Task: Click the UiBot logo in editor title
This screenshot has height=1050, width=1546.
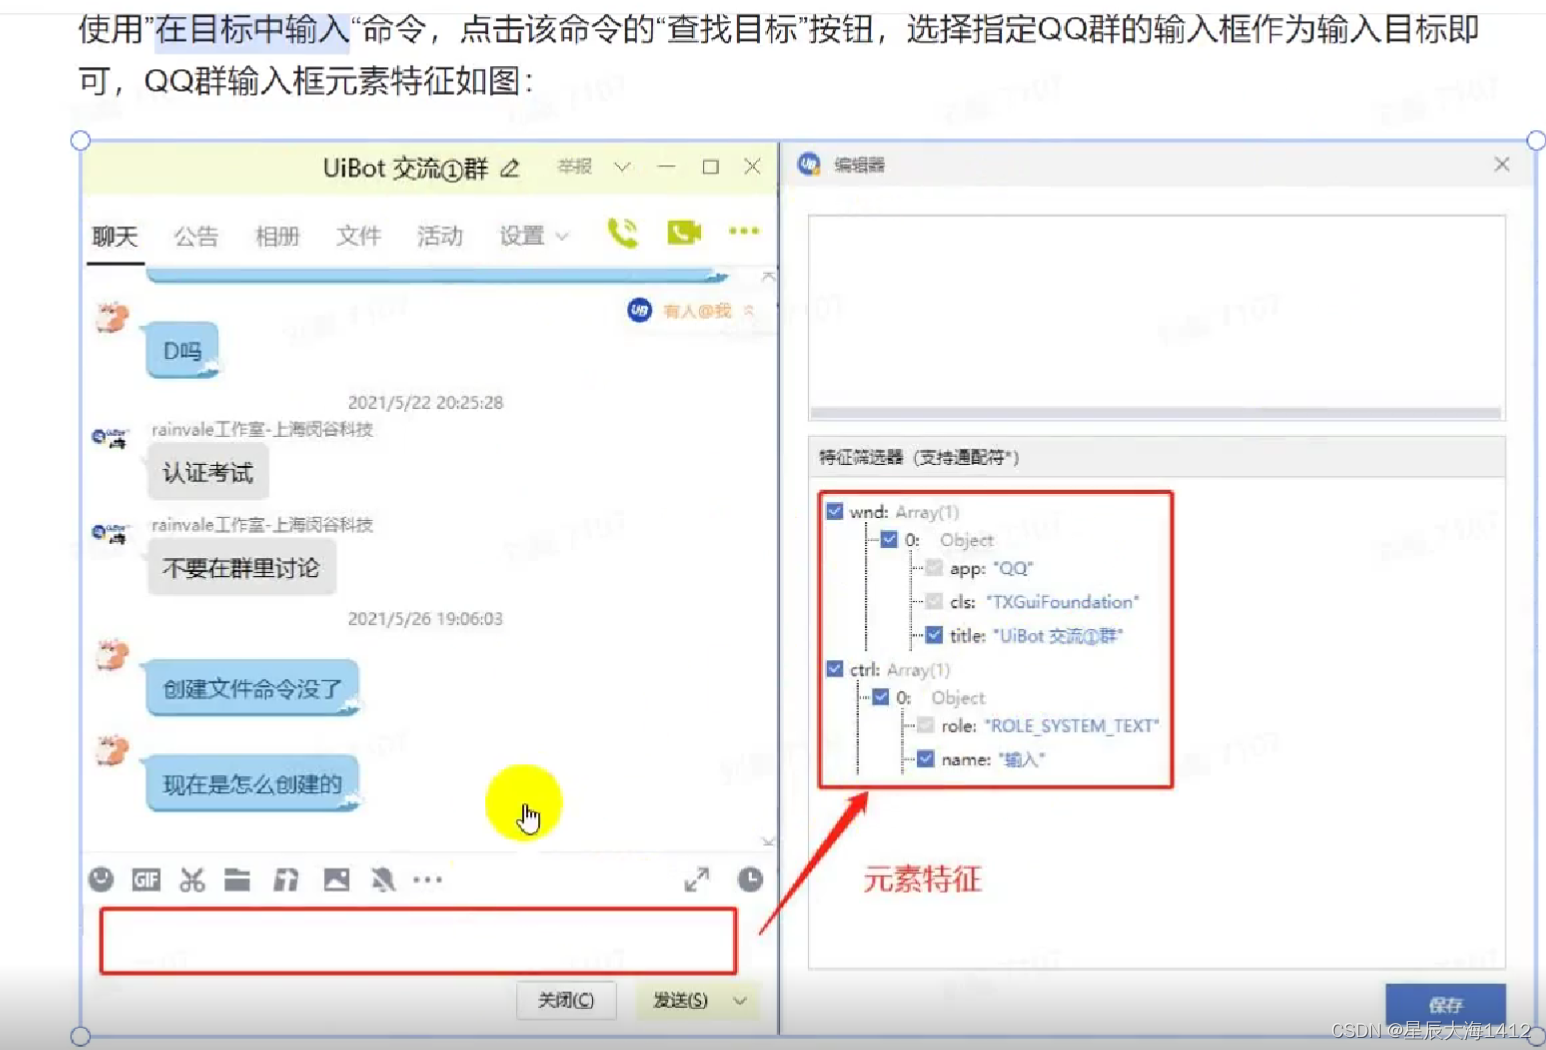Action: 809,164
